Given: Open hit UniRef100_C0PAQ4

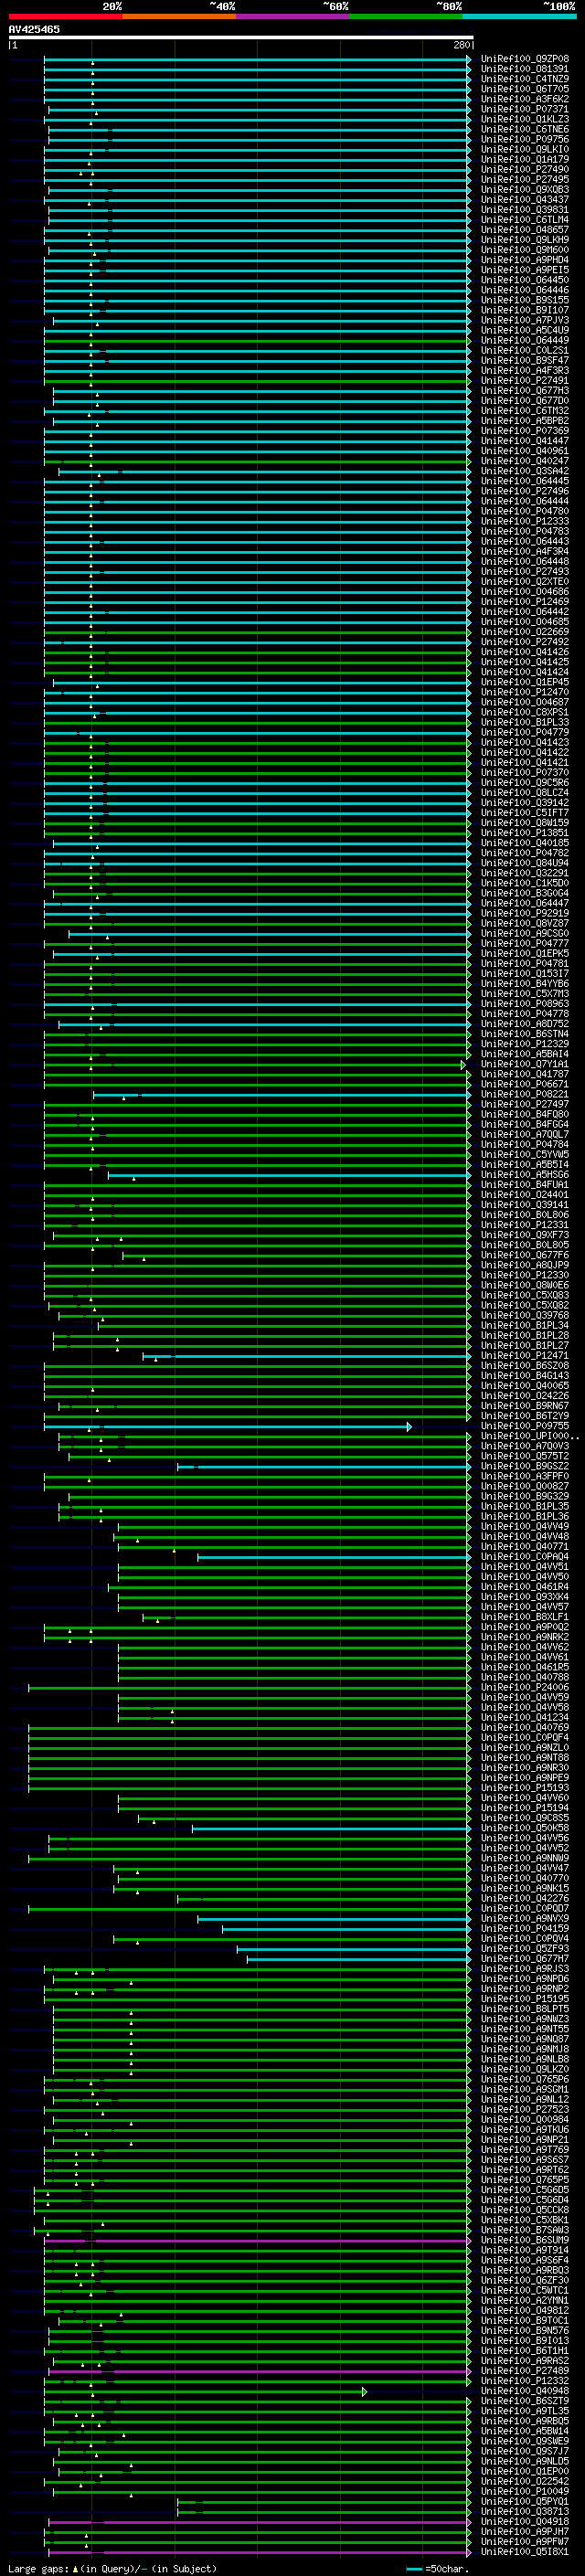Looking at the screenshot, I should tap(525, 1556).
